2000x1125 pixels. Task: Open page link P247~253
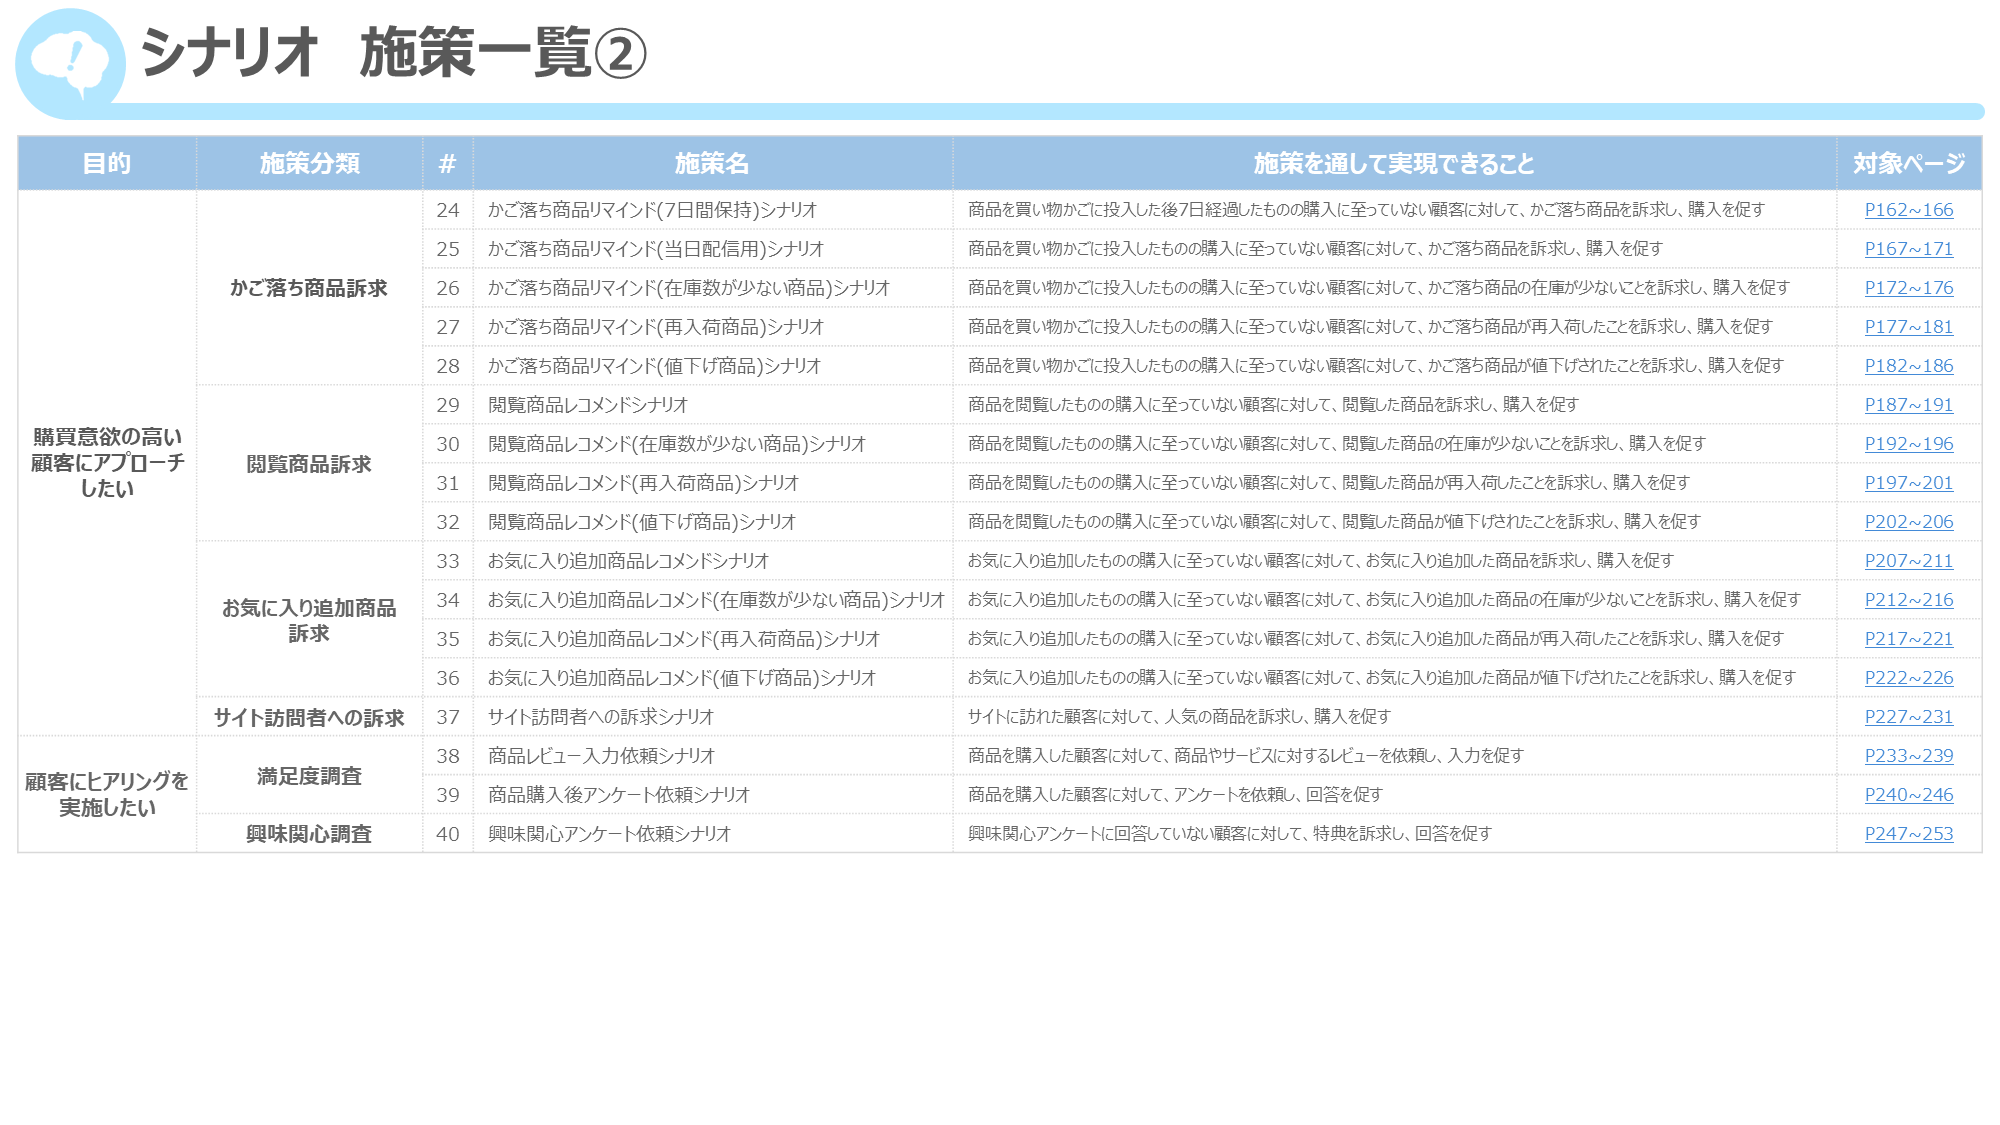tap(1908, 834)
